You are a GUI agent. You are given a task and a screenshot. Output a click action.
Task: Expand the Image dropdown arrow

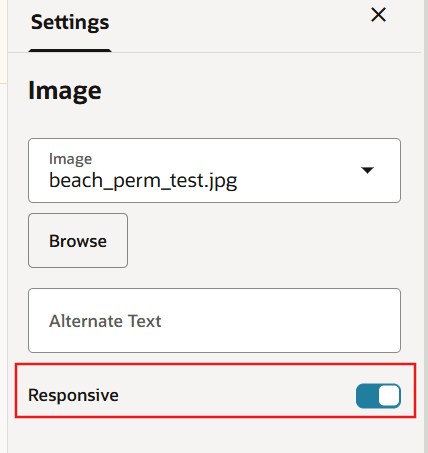pyautogui.click(x=367, y=170)
